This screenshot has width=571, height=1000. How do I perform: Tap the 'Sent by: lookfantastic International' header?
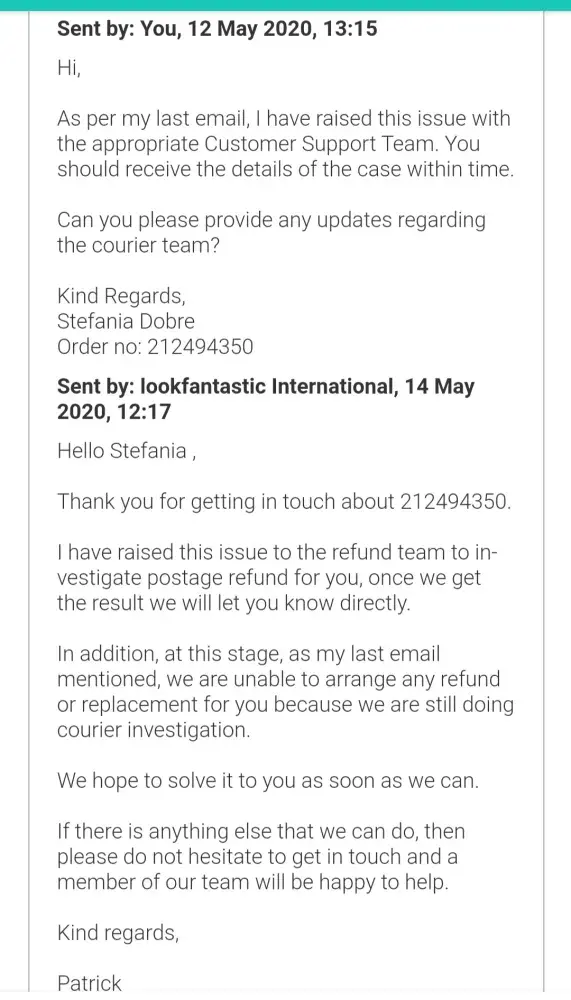265,399
